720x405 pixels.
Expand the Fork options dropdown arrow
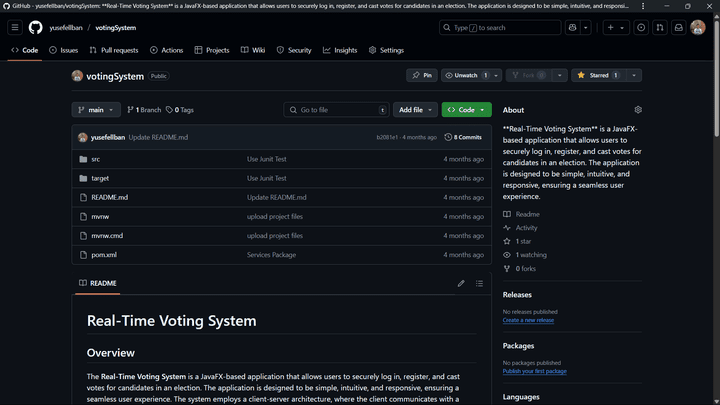(559, 75)
